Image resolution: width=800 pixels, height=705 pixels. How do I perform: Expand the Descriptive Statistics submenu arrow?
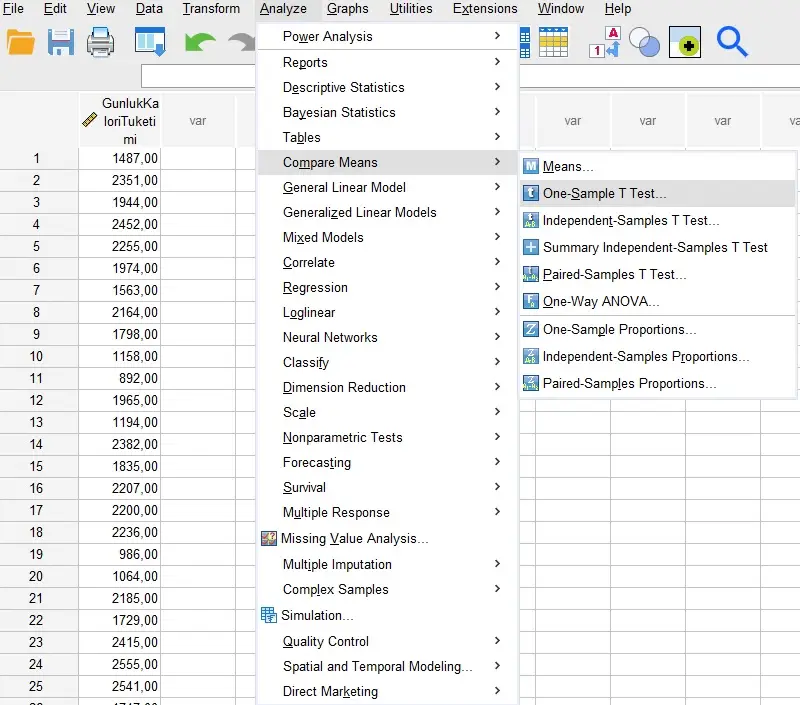click(497, 86)
